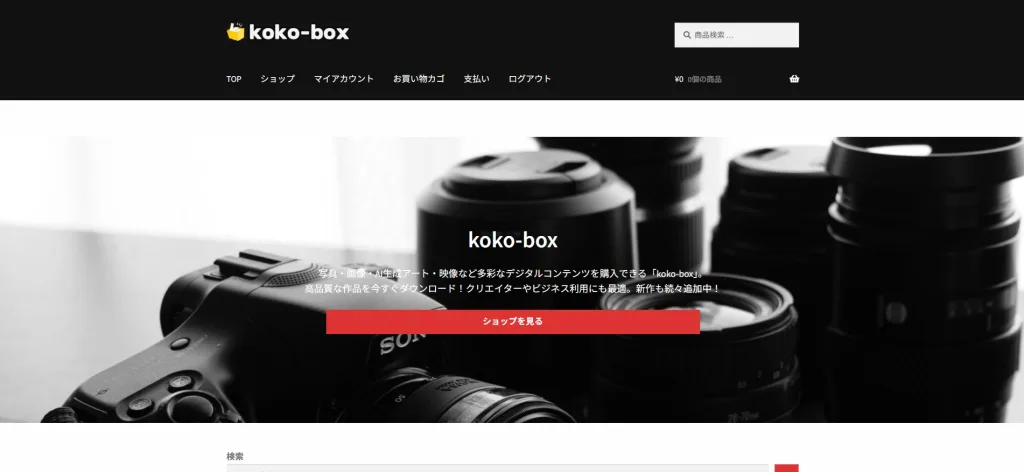Image resolution: width=1024 pixels, height=472 pixels.
Task: Go to the TOP menu item
Action: coord(234,79)
